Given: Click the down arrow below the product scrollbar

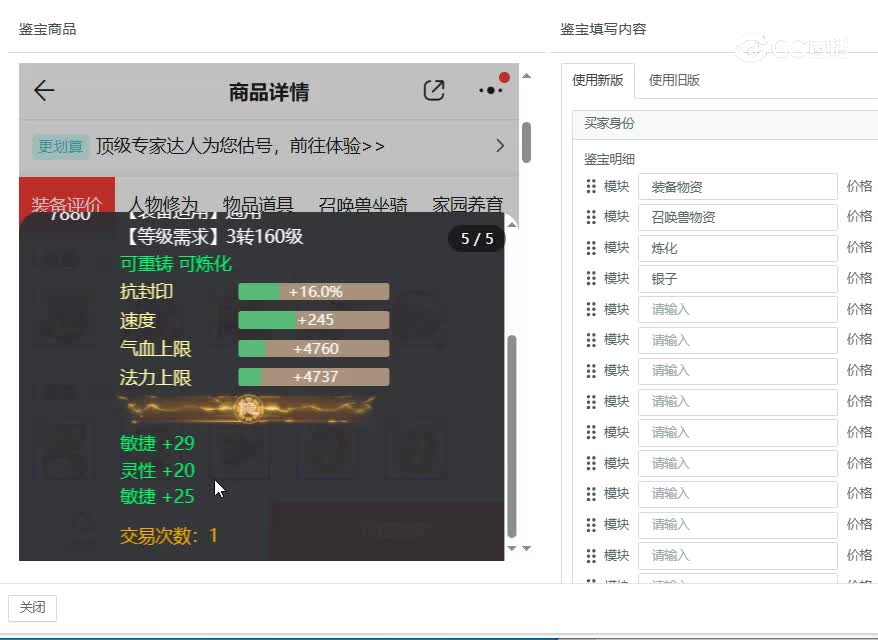Looking at the screenshot, I should [x=511, y=549].
